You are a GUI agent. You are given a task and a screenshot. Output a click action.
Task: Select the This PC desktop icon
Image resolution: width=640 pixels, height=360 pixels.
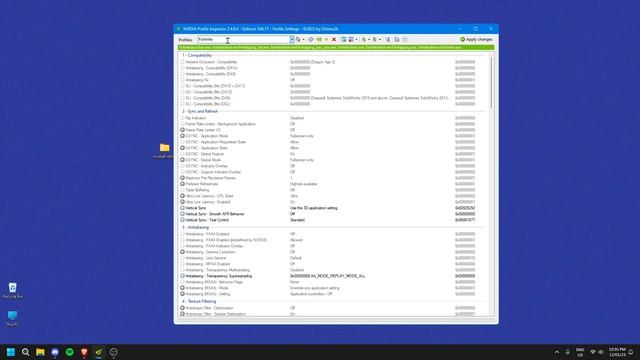click(x=13, y=318)
